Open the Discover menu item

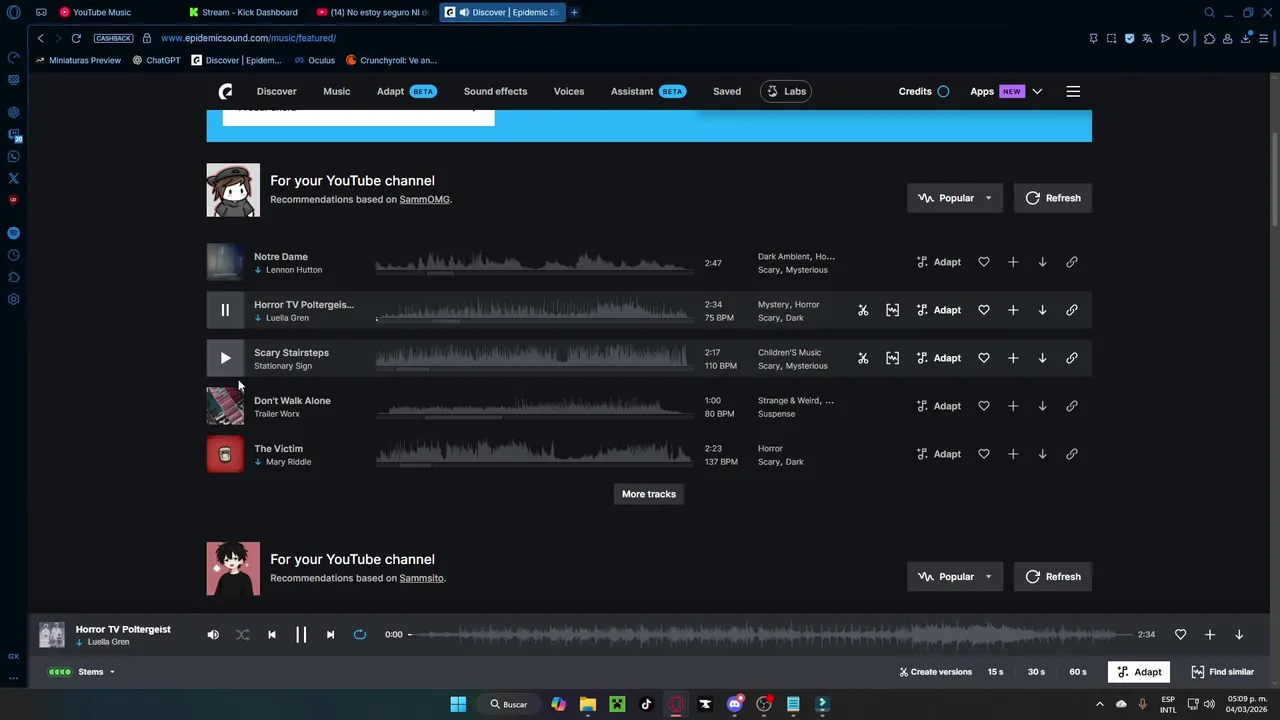point(277,91)
